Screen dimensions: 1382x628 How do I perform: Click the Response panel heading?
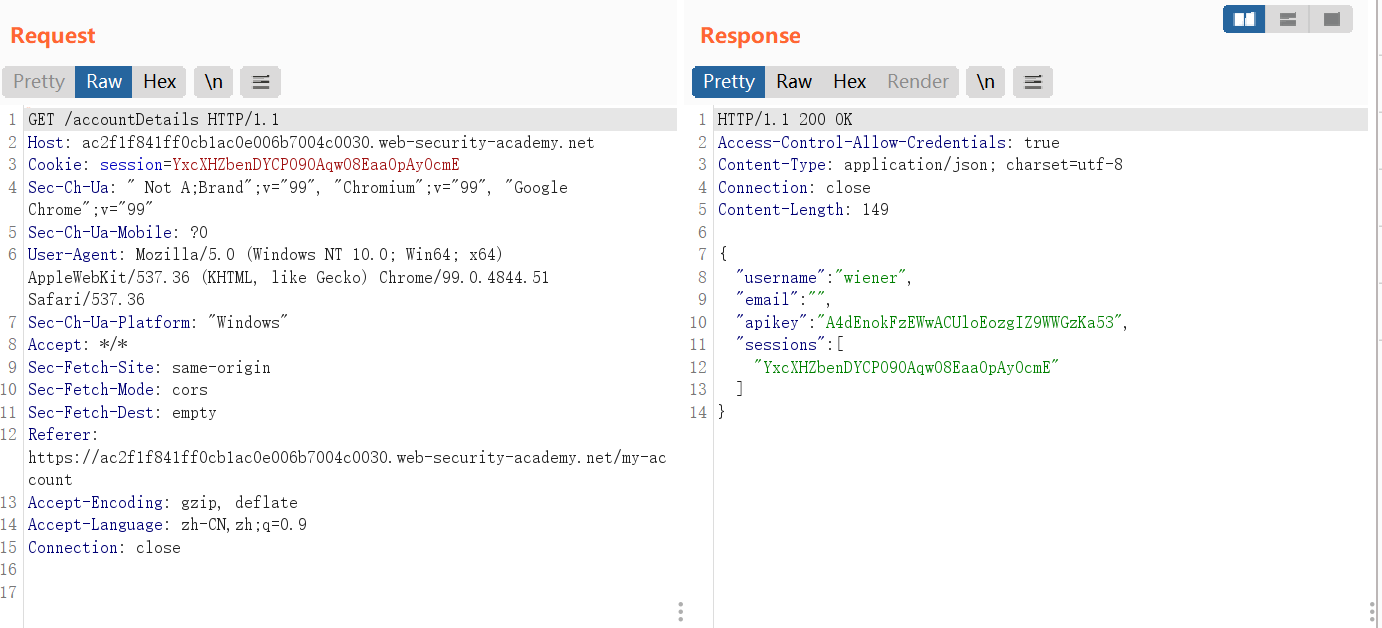[x=750, y=36]
